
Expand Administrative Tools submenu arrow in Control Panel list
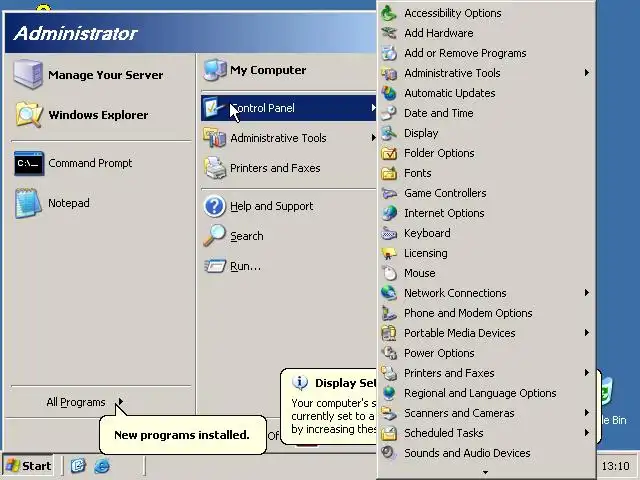[587, 73]
